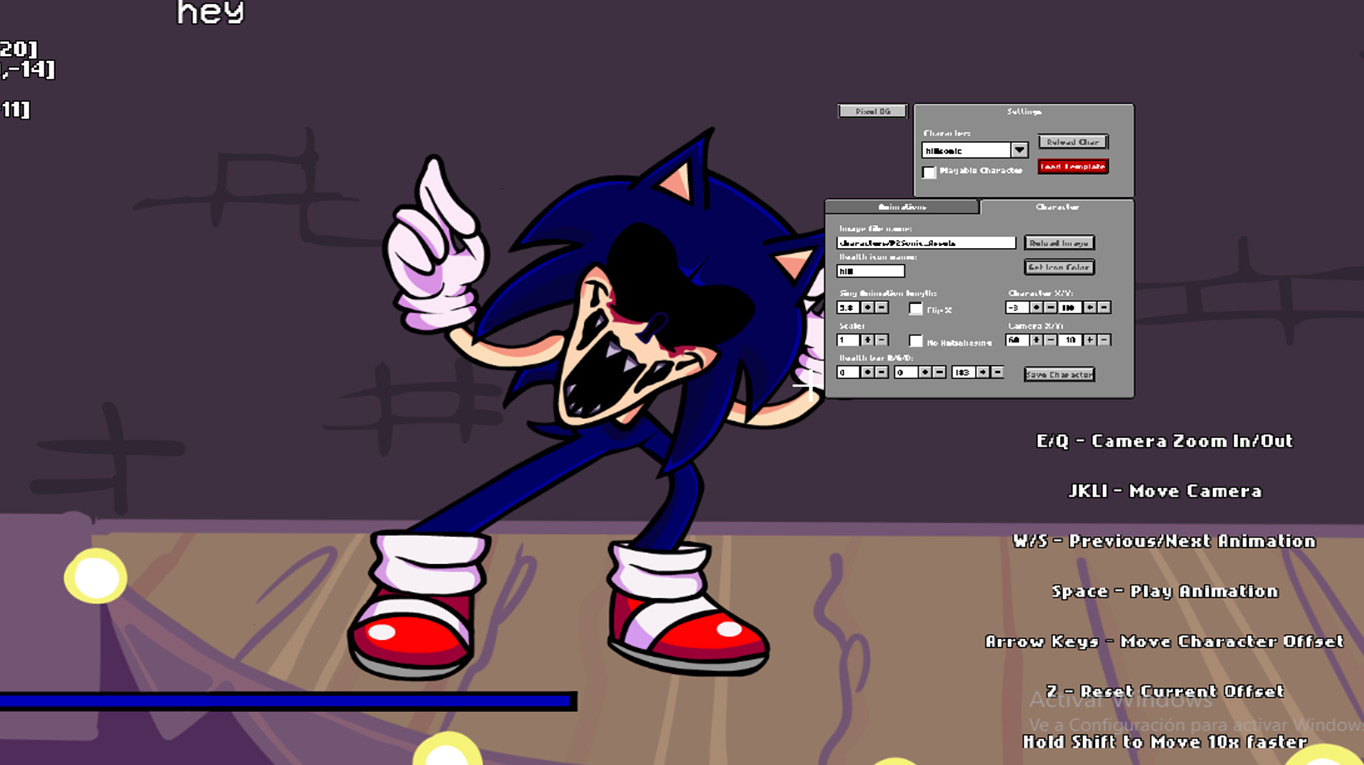Decrease Health bar blue value with minus
The width and height of the screenshot is (1364, 765).
(x=997, y=372)
